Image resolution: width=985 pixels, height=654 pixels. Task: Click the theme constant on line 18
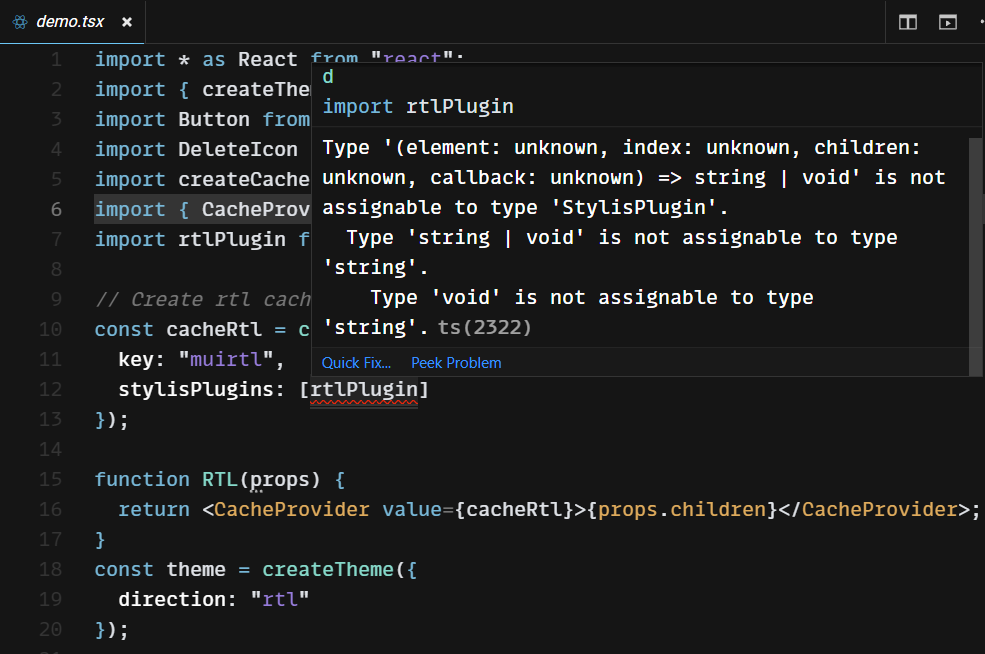(x=196, y=570)
